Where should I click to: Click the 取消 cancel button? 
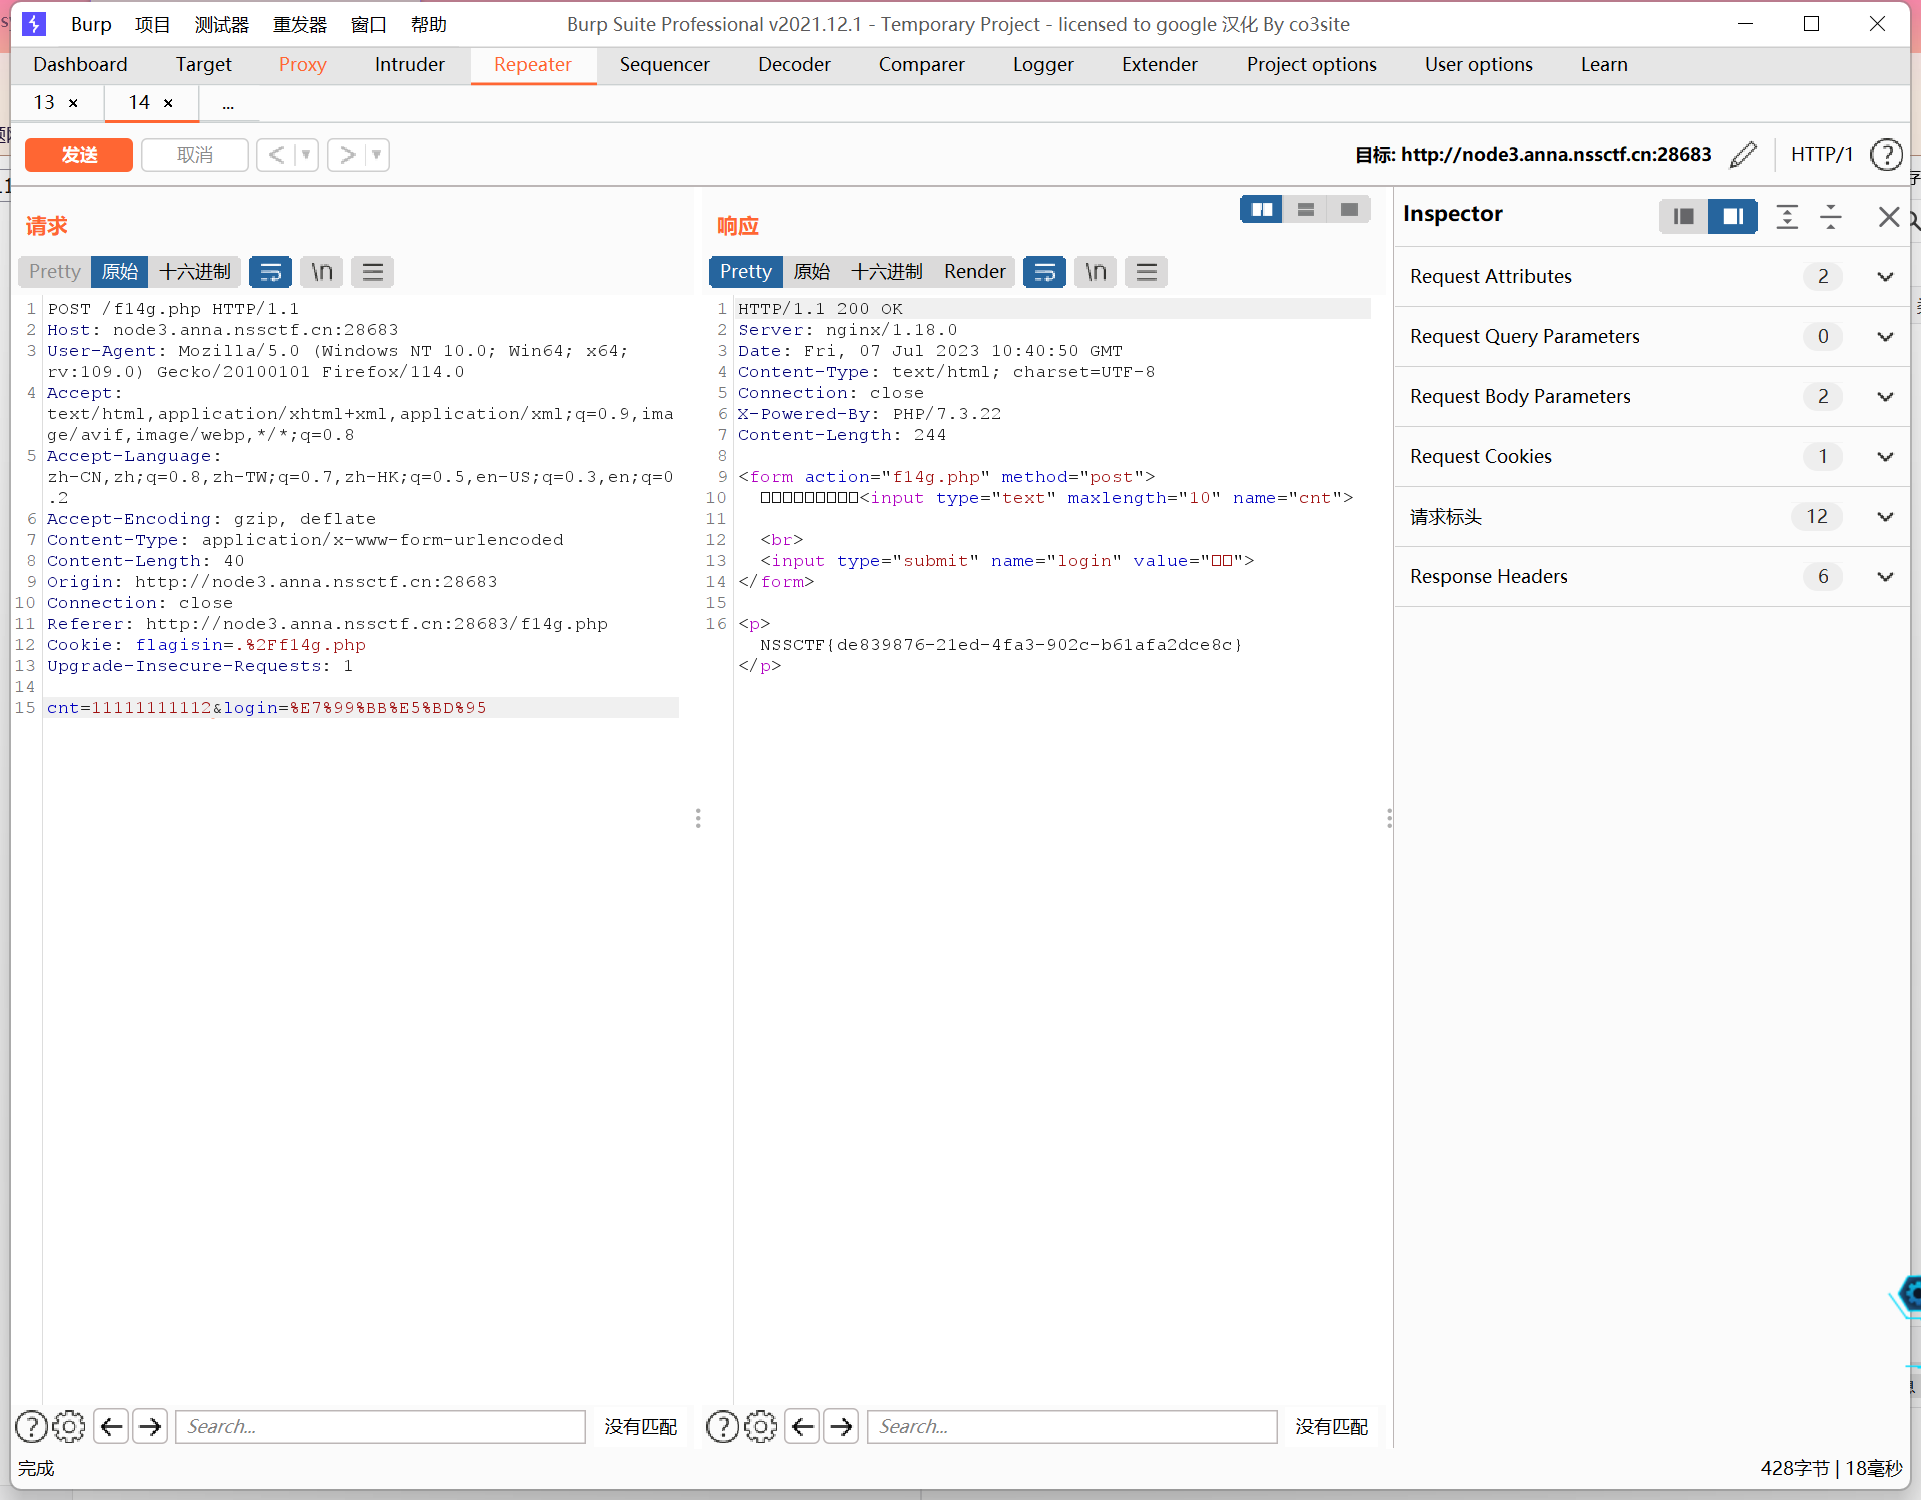click(x=195, y=155)
